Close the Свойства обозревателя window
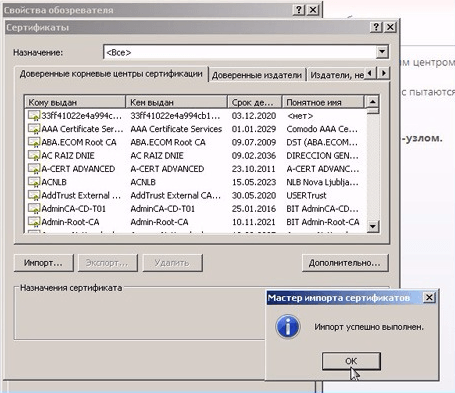This screenshot has height=393, width=455. point(313,10)
